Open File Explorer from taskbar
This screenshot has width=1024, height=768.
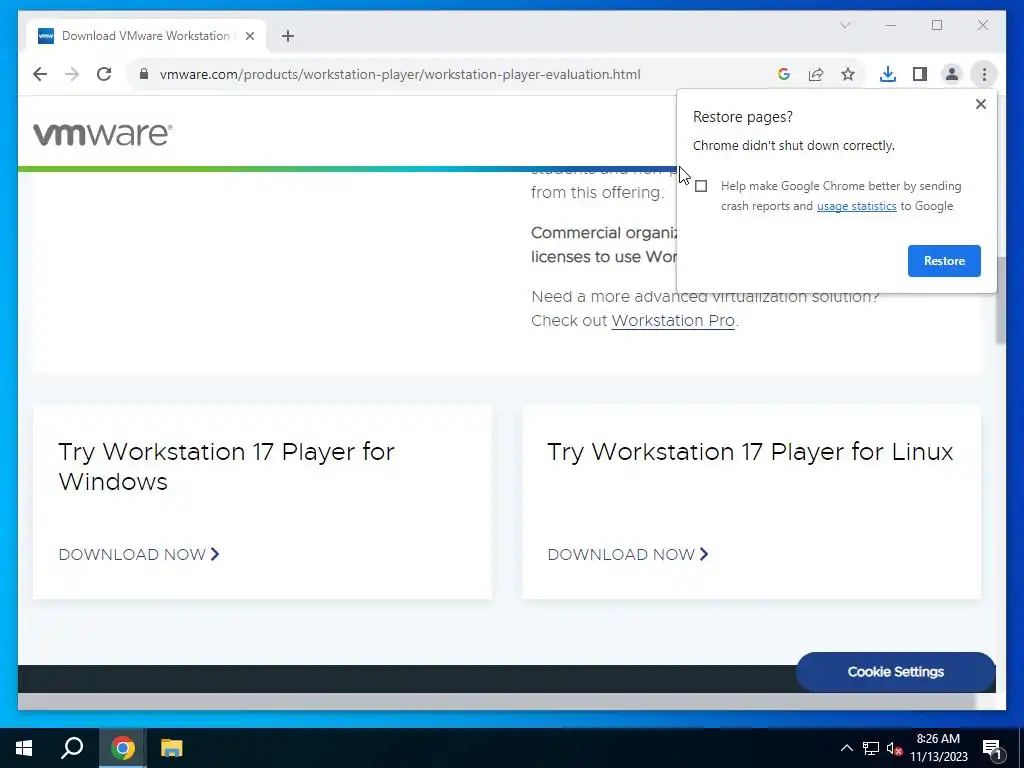[171, 748]
